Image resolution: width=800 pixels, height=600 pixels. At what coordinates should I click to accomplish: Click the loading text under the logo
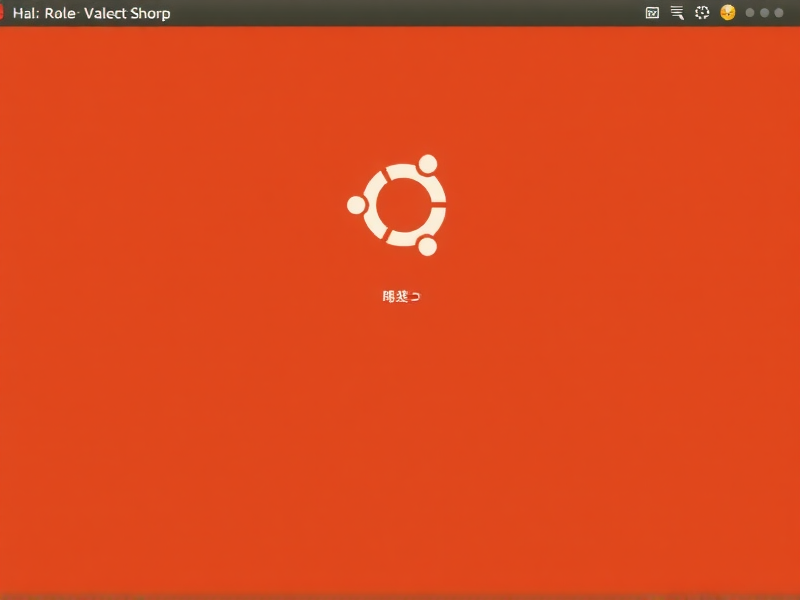(400, 295)
